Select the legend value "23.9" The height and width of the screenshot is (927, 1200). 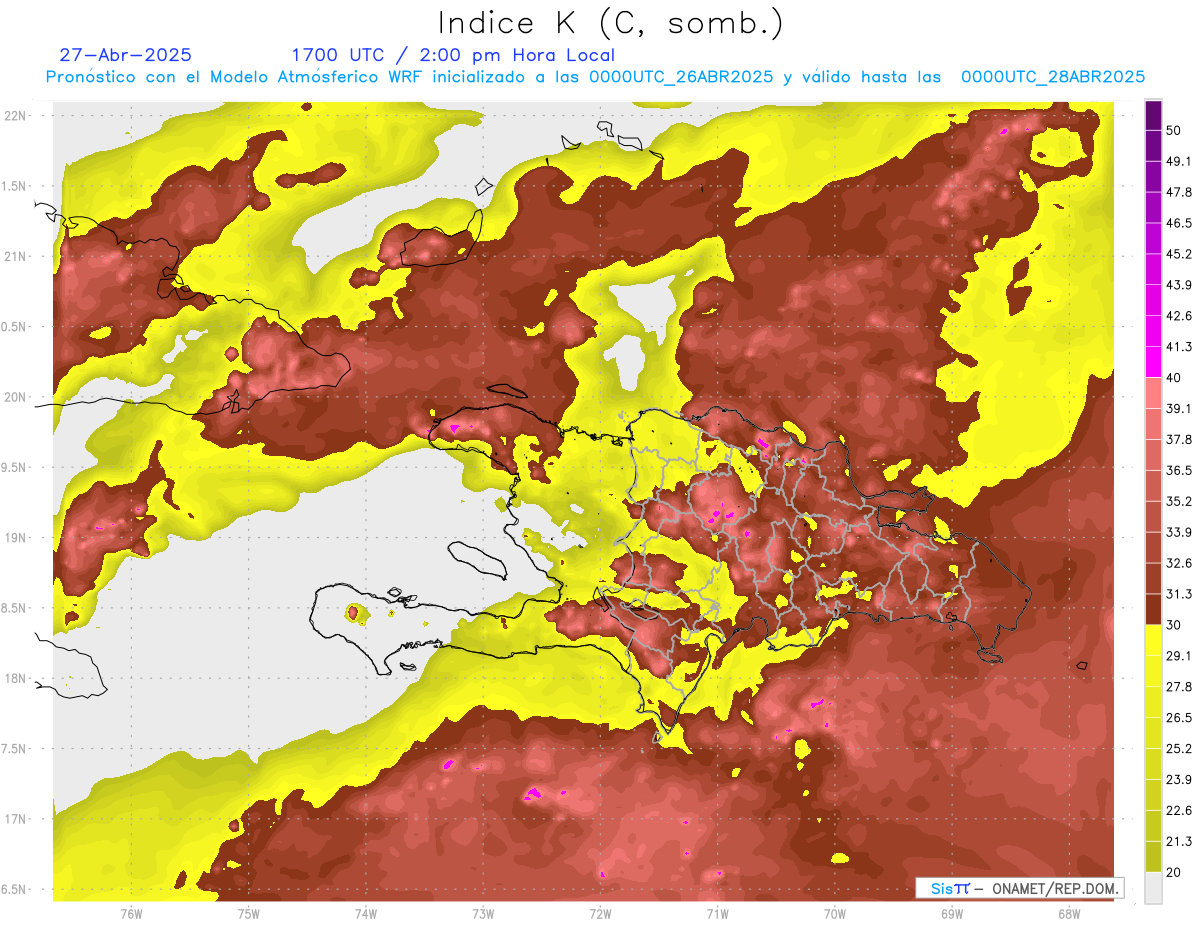[x=1179, y=779]
